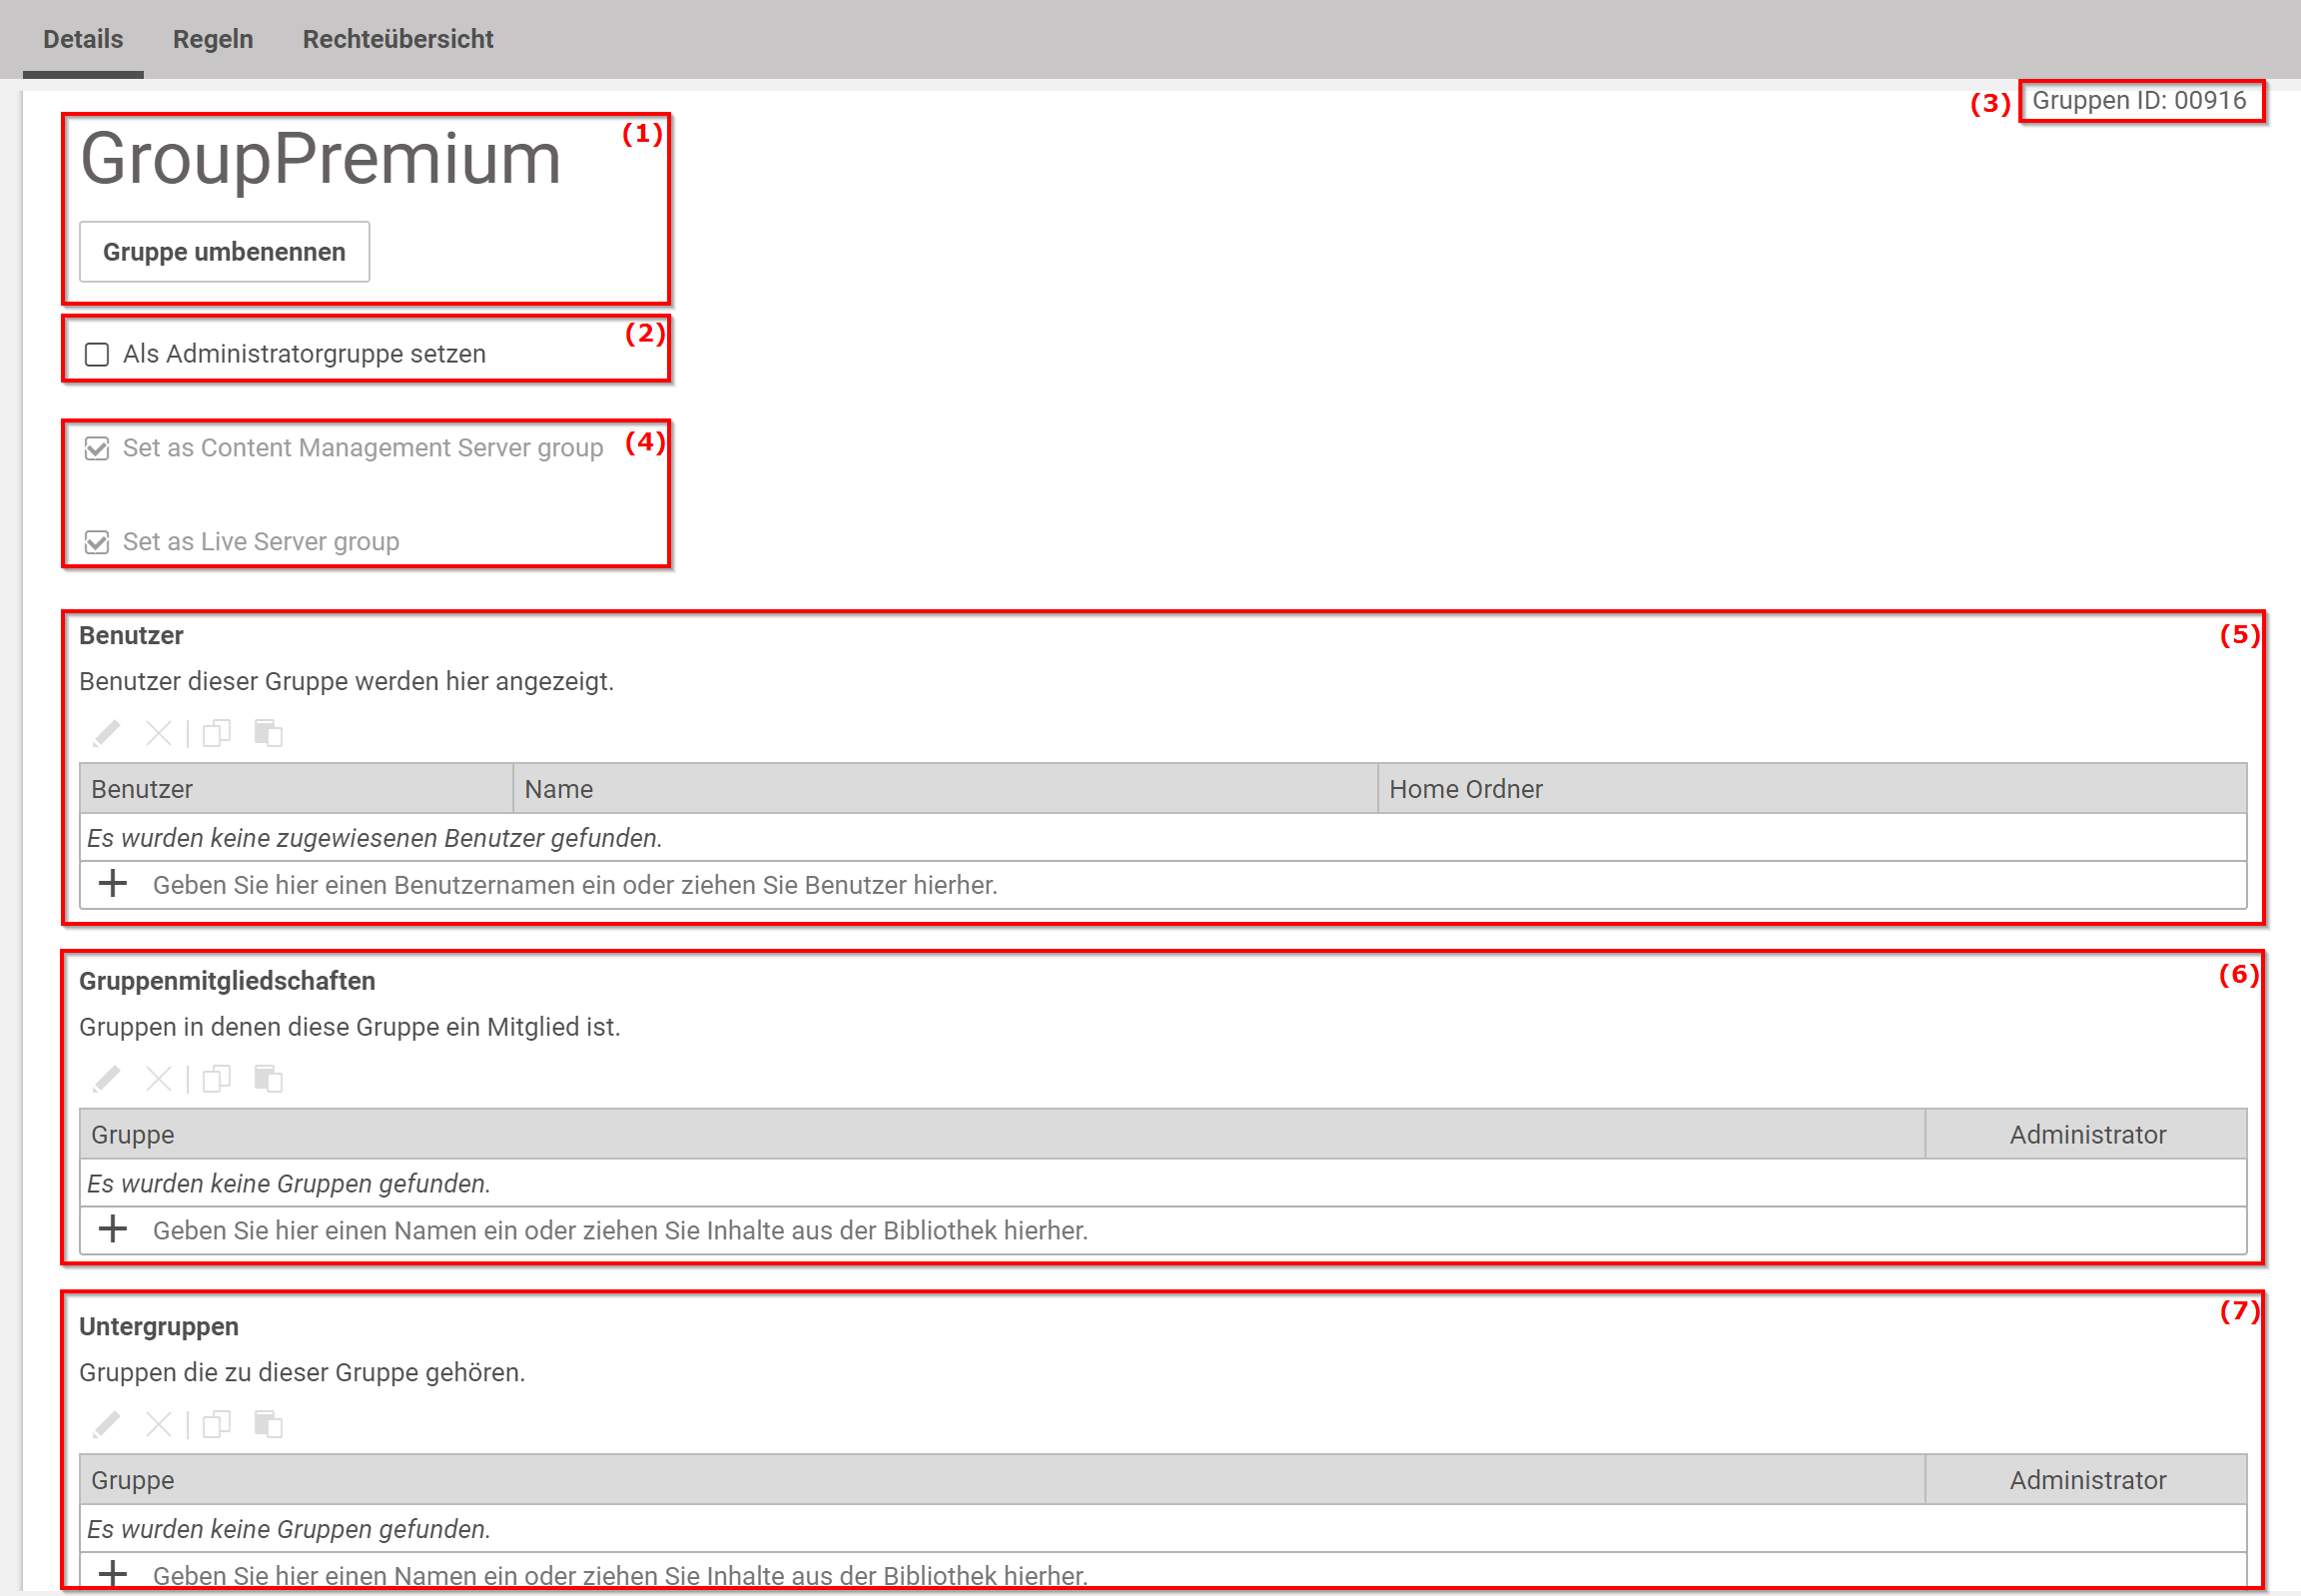Click the delete X icon in Untergruppen section
Viewport: 2301px width, 1596px height.
point(158,1424)
